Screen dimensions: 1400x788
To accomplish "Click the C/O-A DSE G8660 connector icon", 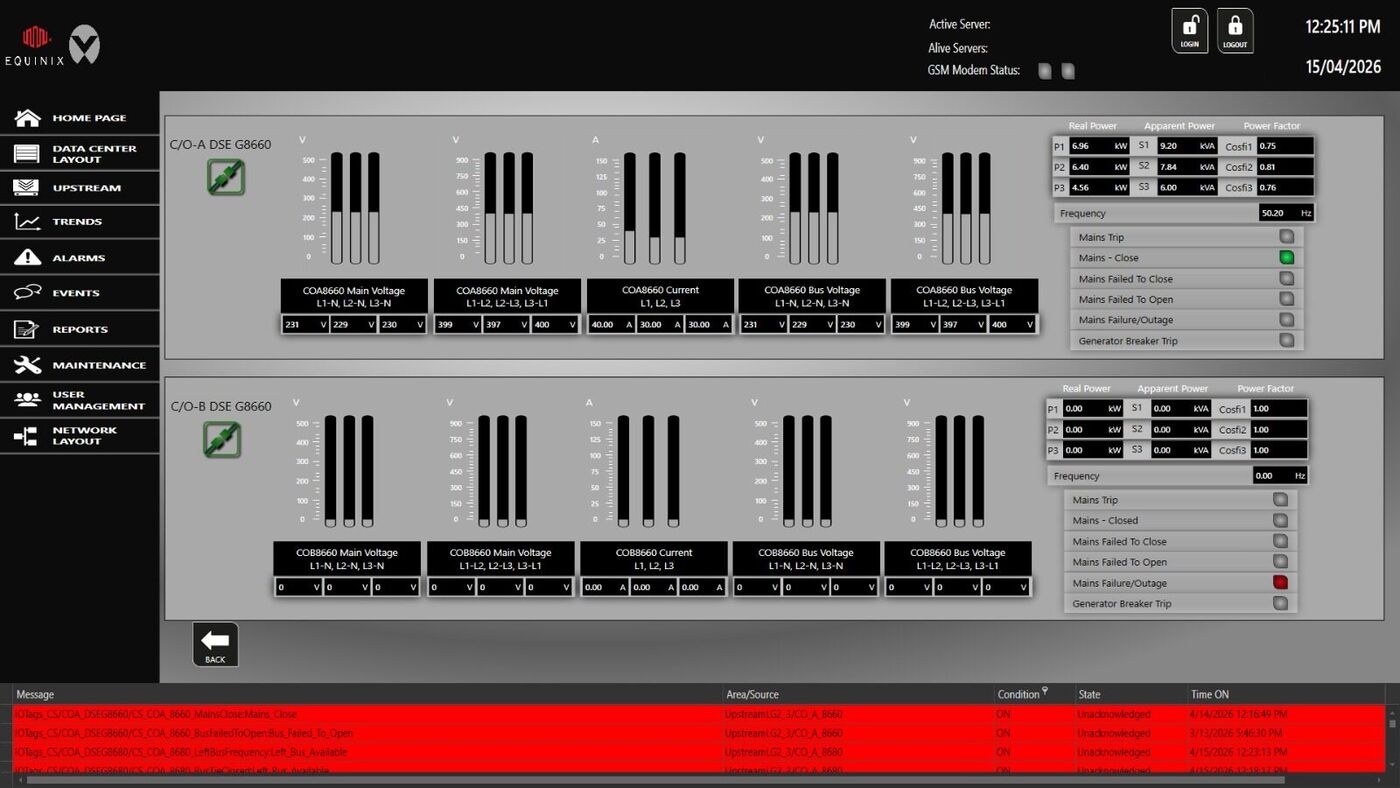I will click(225, 177).
